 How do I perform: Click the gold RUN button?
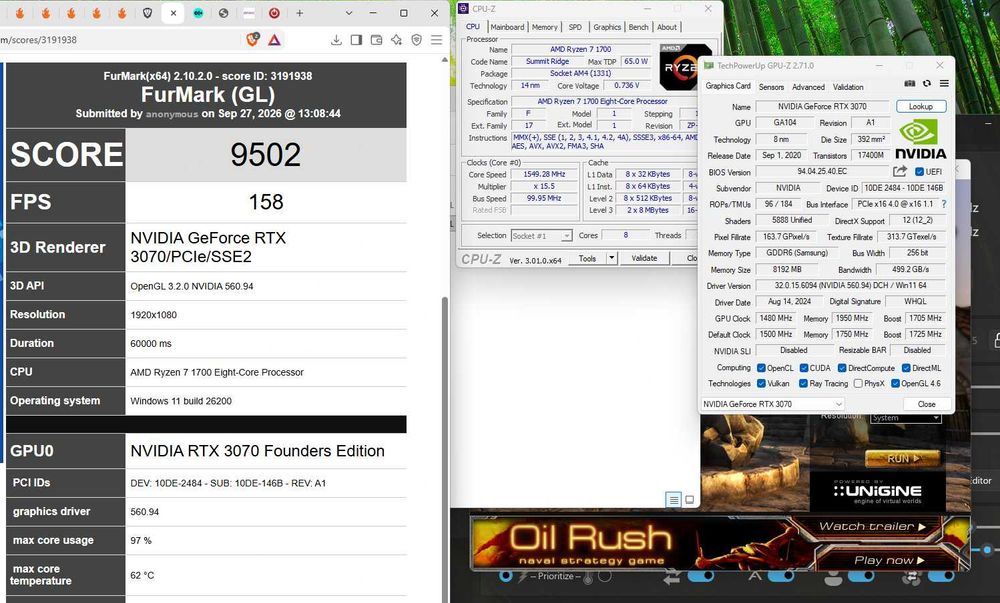(902, 458)
